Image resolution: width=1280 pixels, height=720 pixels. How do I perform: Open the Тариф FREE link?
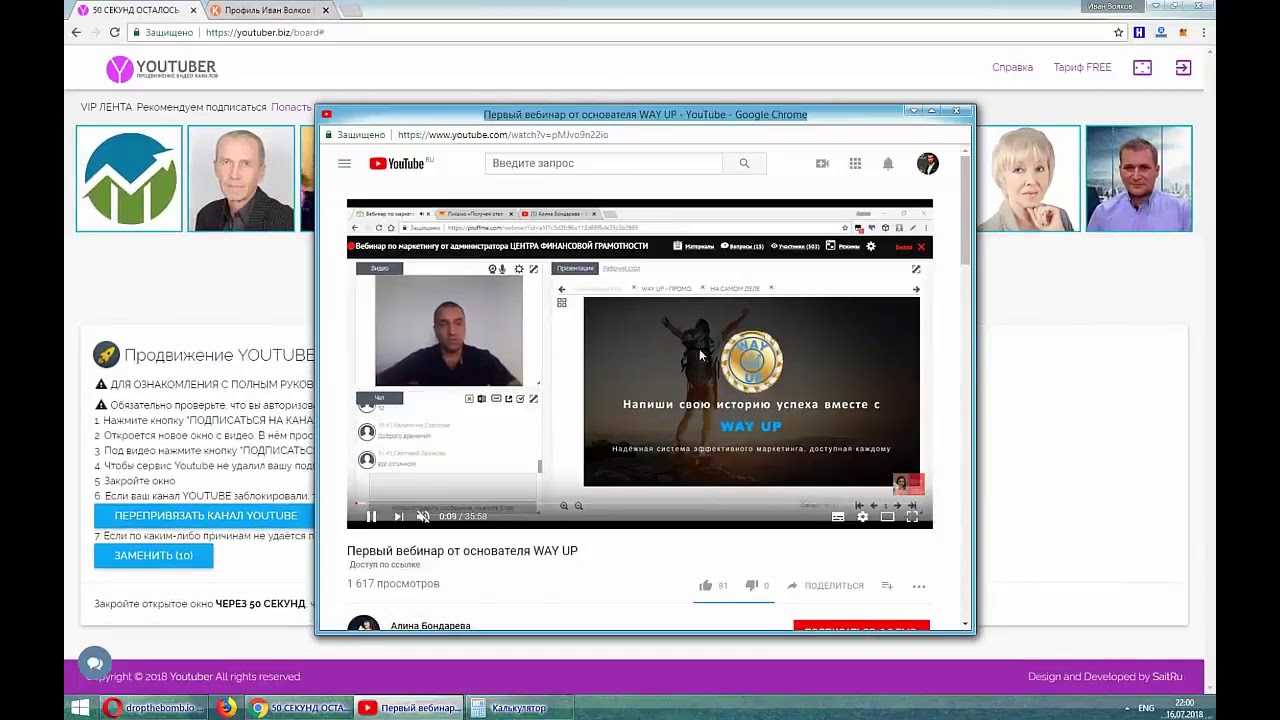point(1082,67)
